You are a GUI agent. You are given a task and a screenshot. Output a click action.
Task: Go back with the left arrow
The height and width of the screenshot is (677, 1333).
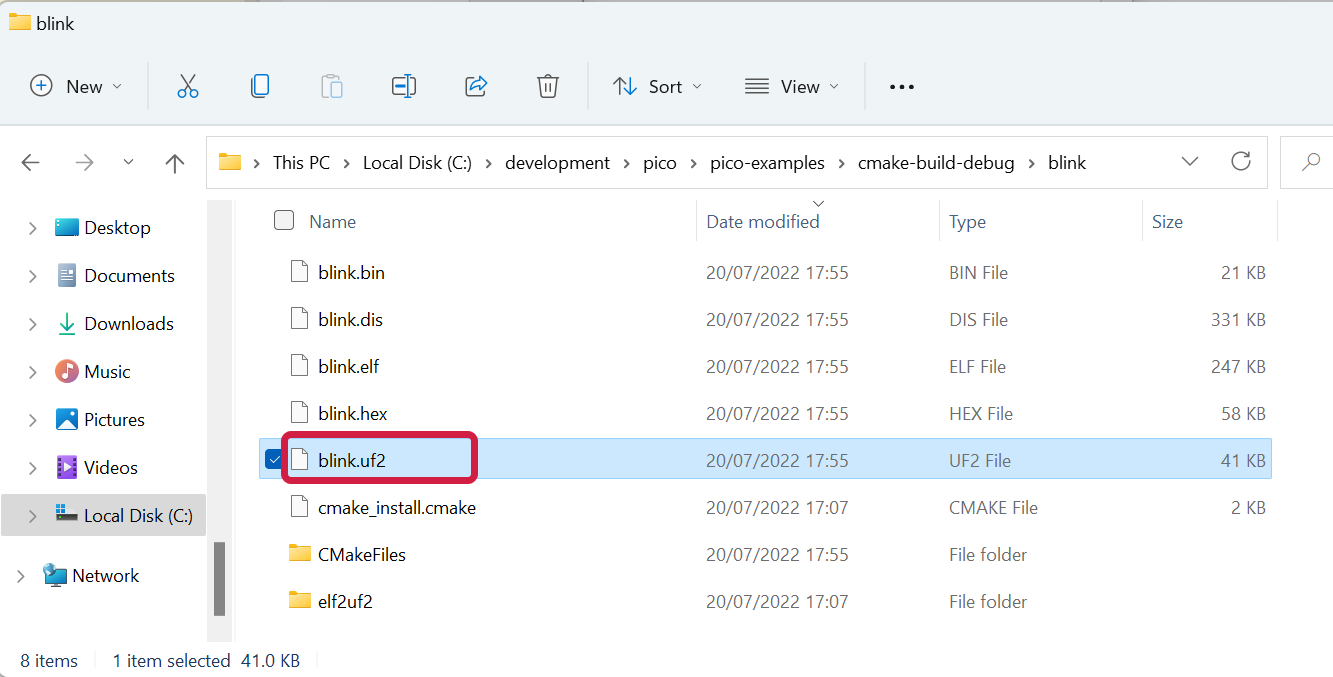[31, 162]
